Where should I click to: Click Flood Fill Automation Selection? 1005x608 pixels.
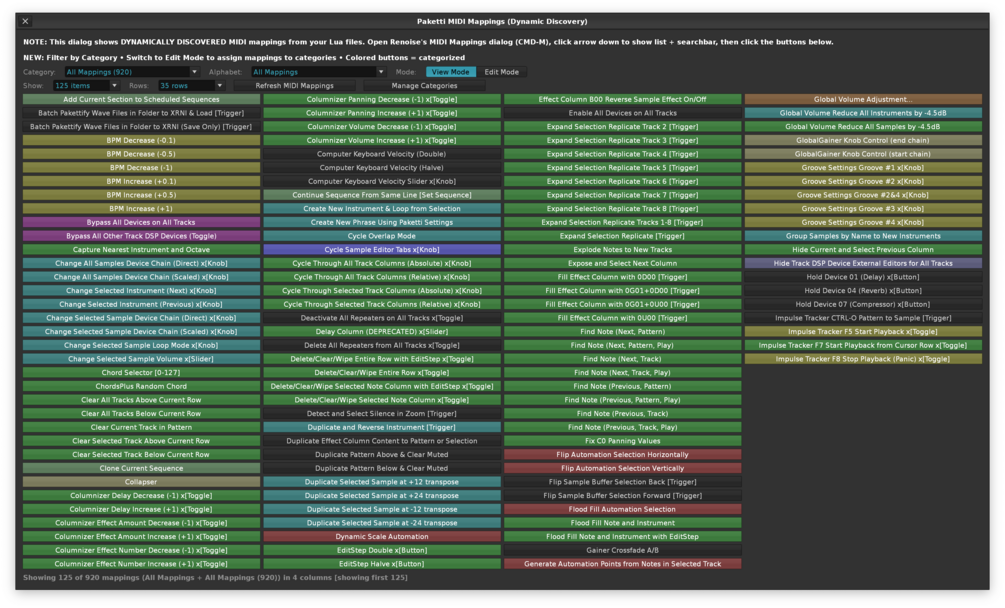622,509
